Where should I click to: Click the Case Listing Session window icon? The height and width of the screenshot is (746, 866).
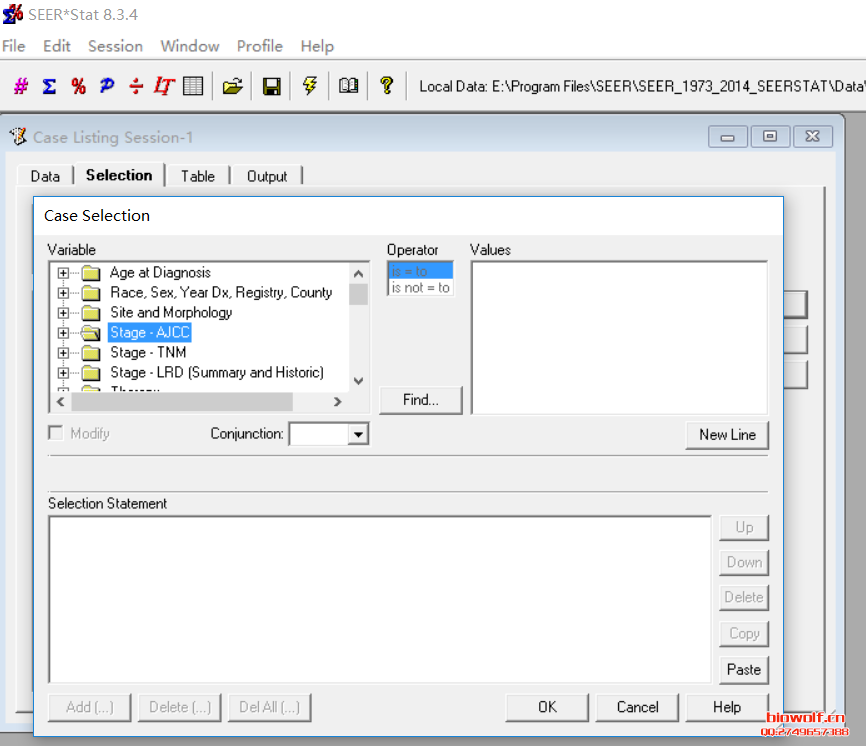18,136
